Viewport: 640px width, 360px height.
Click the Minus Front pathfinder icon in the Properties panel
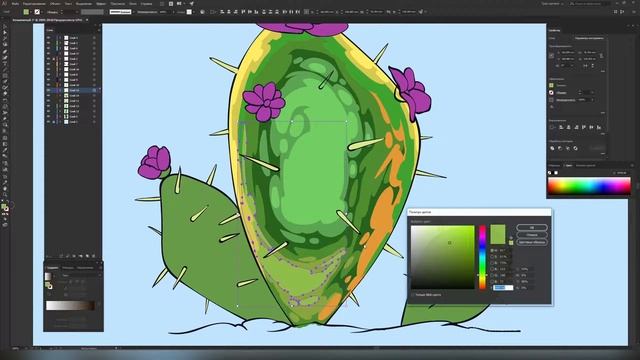coord(560,148)
